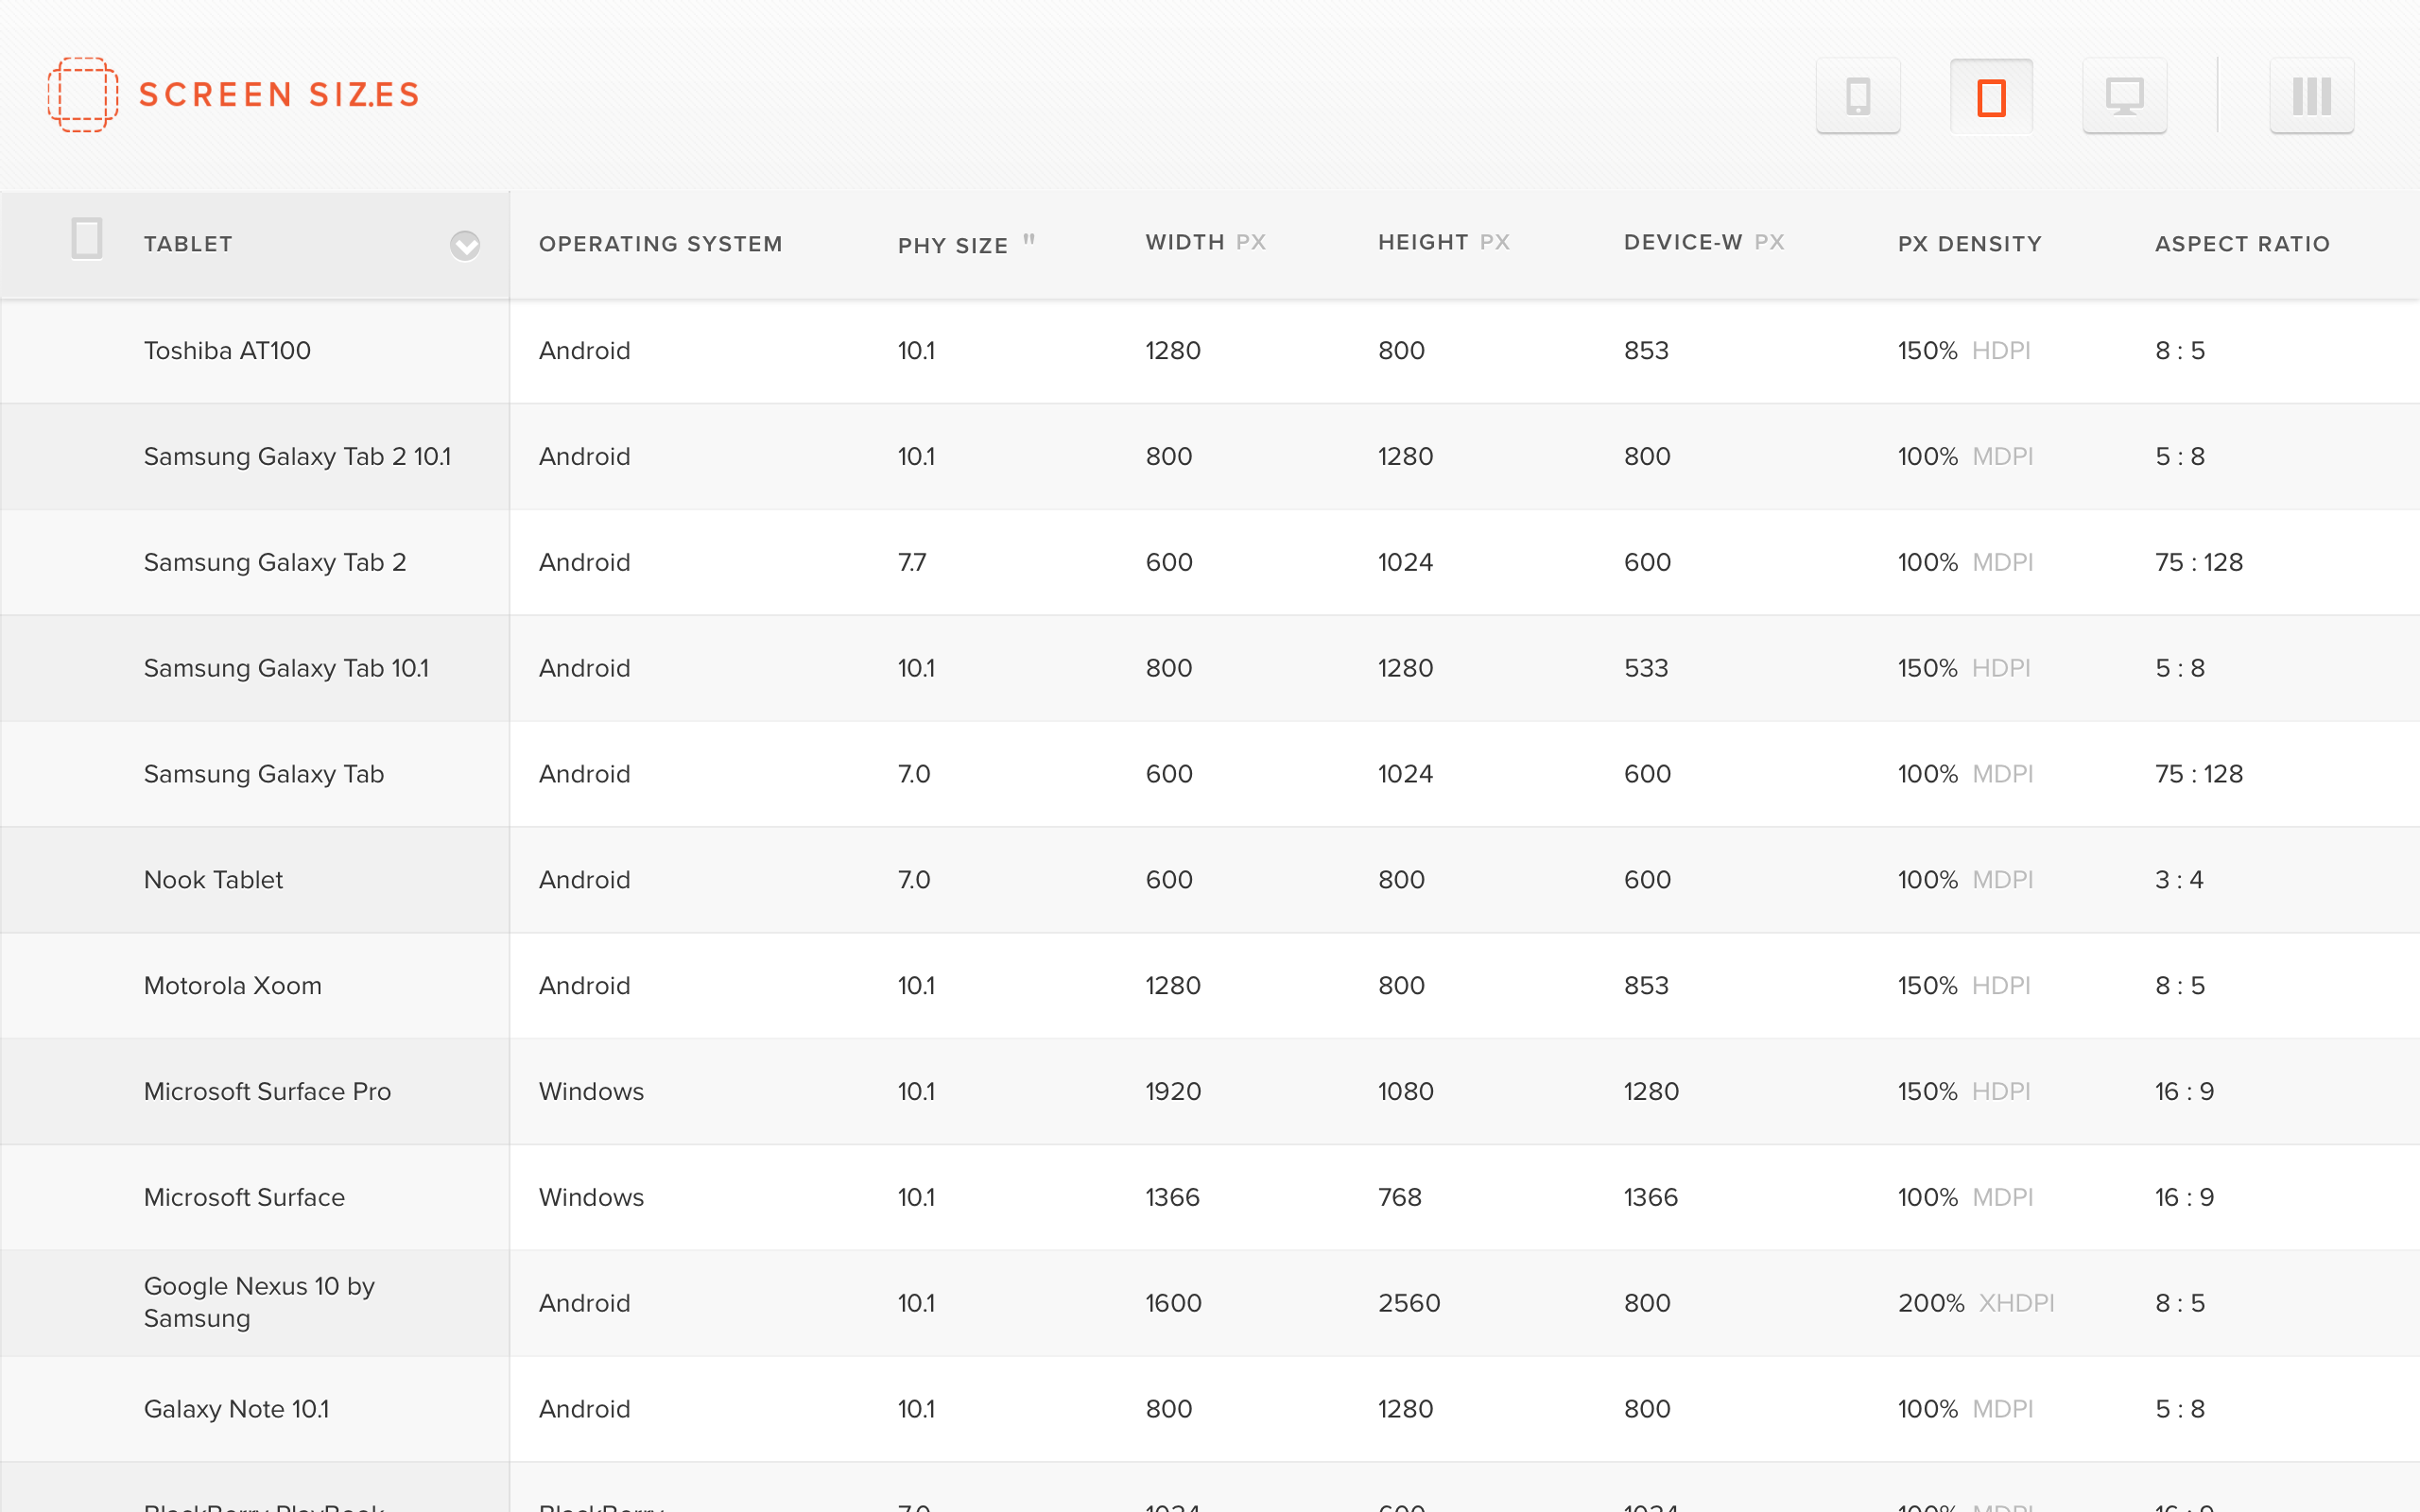
Task: Sort by Height PX column
Action: [x=1443, y=242]
